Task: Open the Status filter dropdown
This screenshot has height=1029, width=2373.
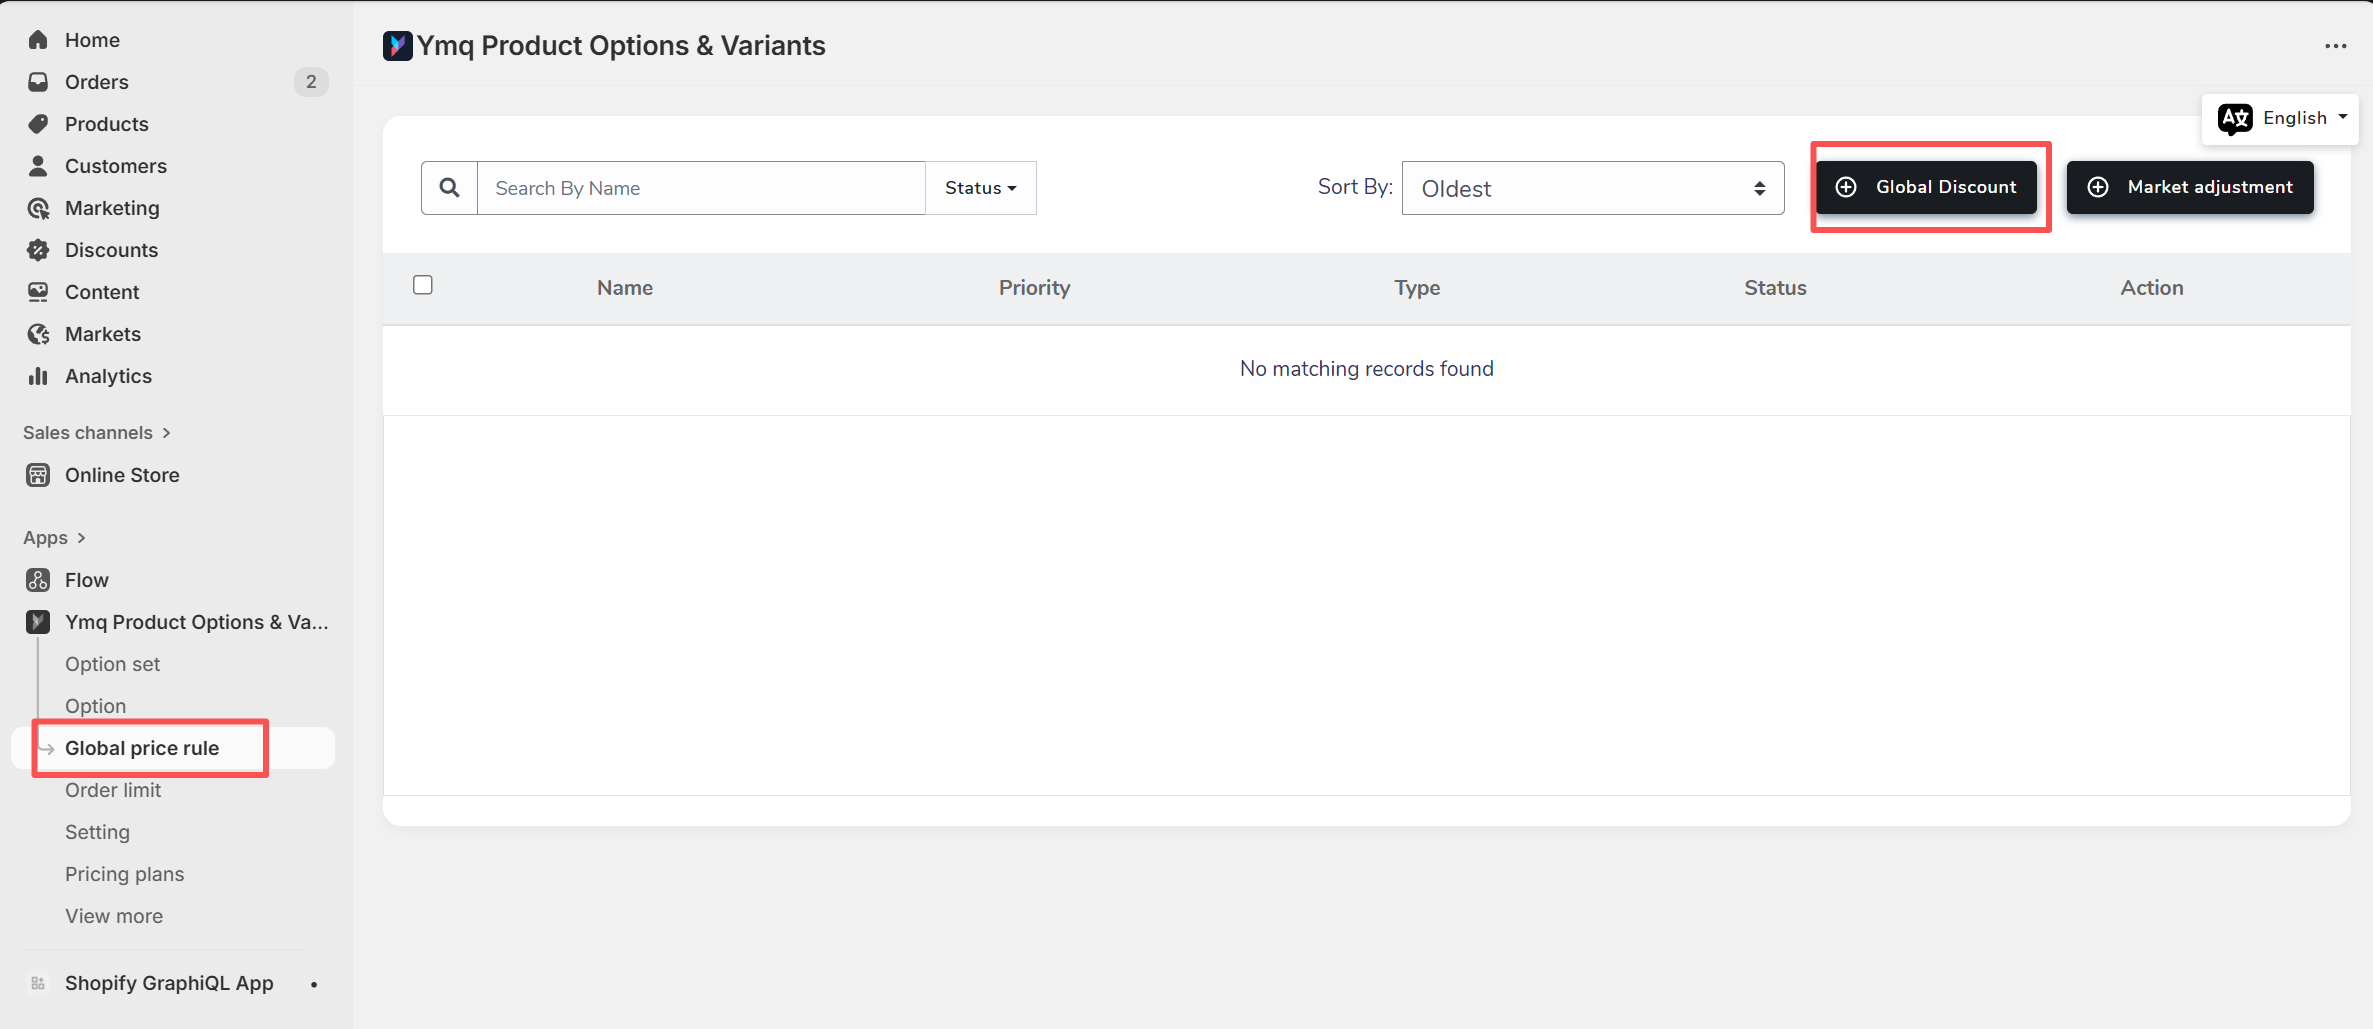Action: point(980,188)
